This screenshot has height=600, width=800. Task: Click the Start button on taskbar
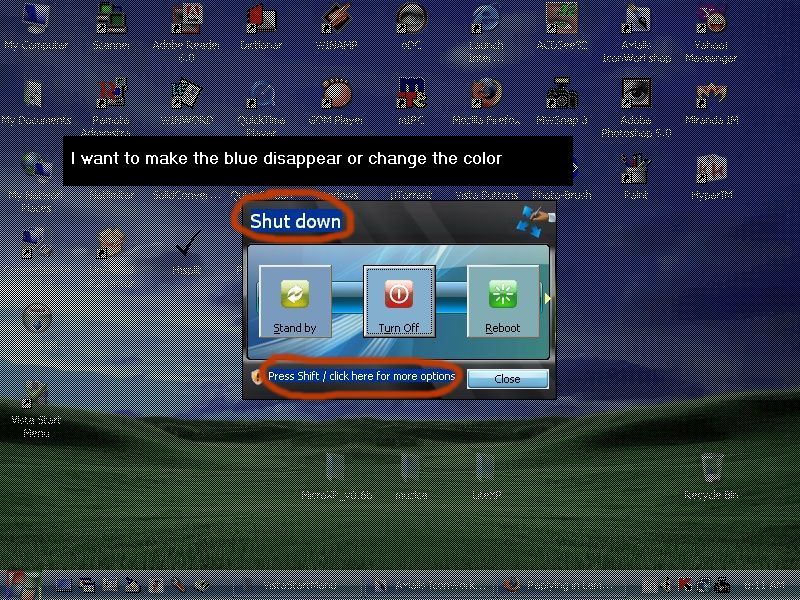pos(20,585)
